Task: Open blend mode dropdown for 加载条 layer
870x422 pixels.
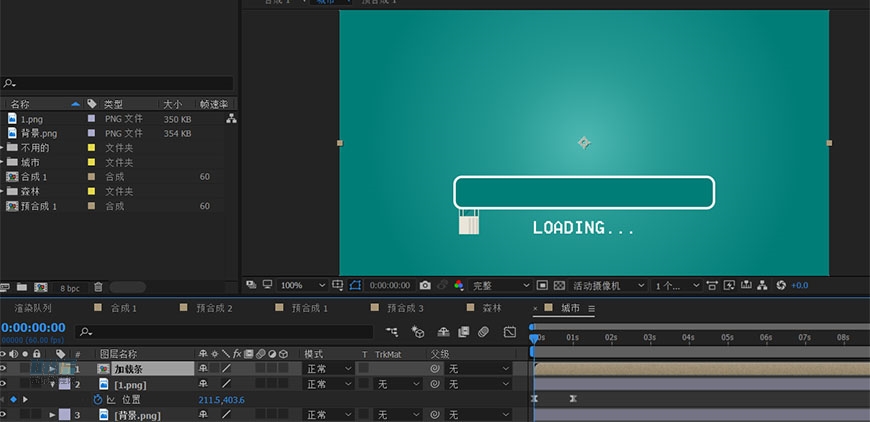Action: tap(328, 368)
